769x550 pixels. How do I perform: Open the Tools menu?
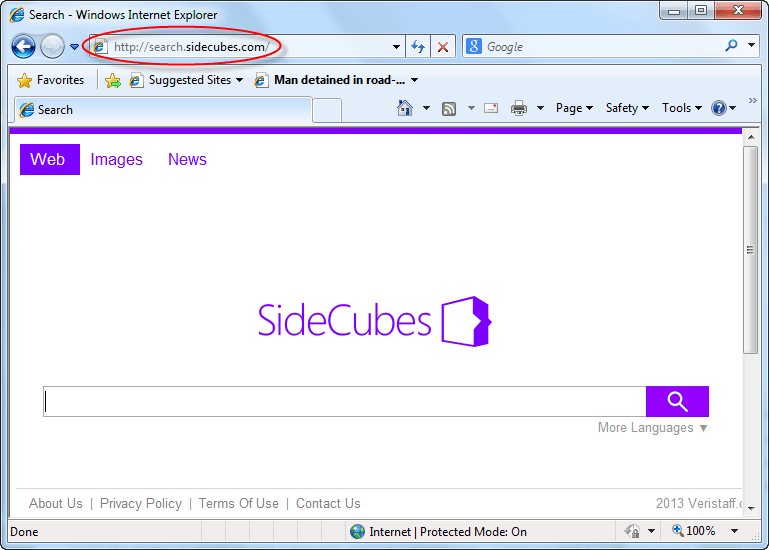(x=682, y=108)
